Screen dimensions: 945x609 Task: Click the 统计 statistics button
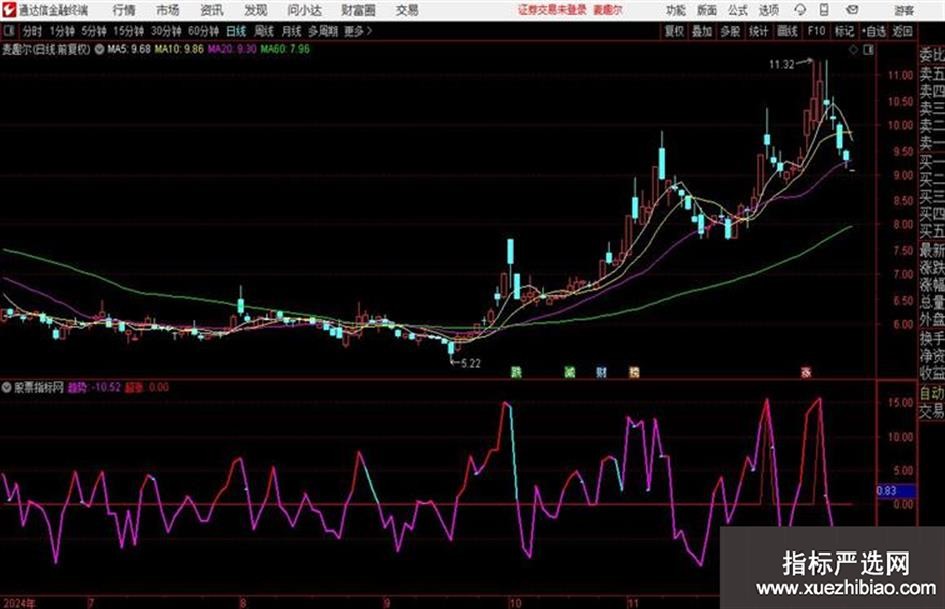(x=759, y=31)
